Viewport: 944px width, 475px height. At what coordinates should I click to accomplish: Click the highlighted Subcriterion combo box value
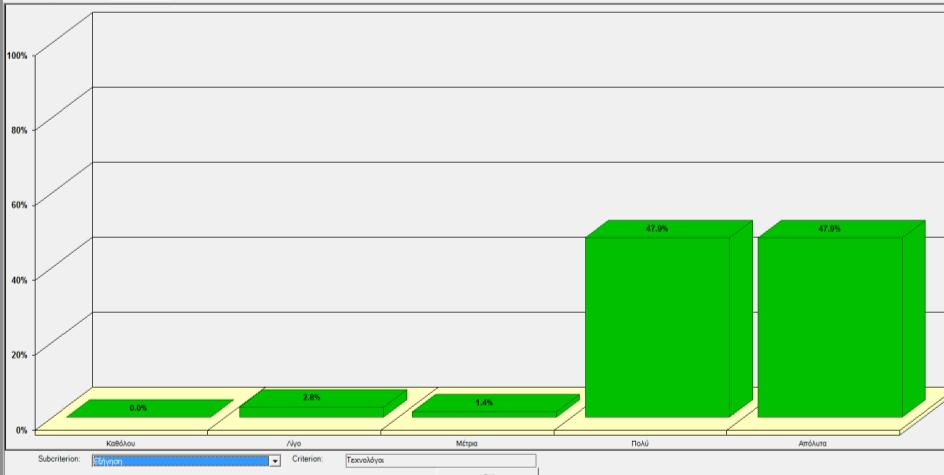click(181, 461)
